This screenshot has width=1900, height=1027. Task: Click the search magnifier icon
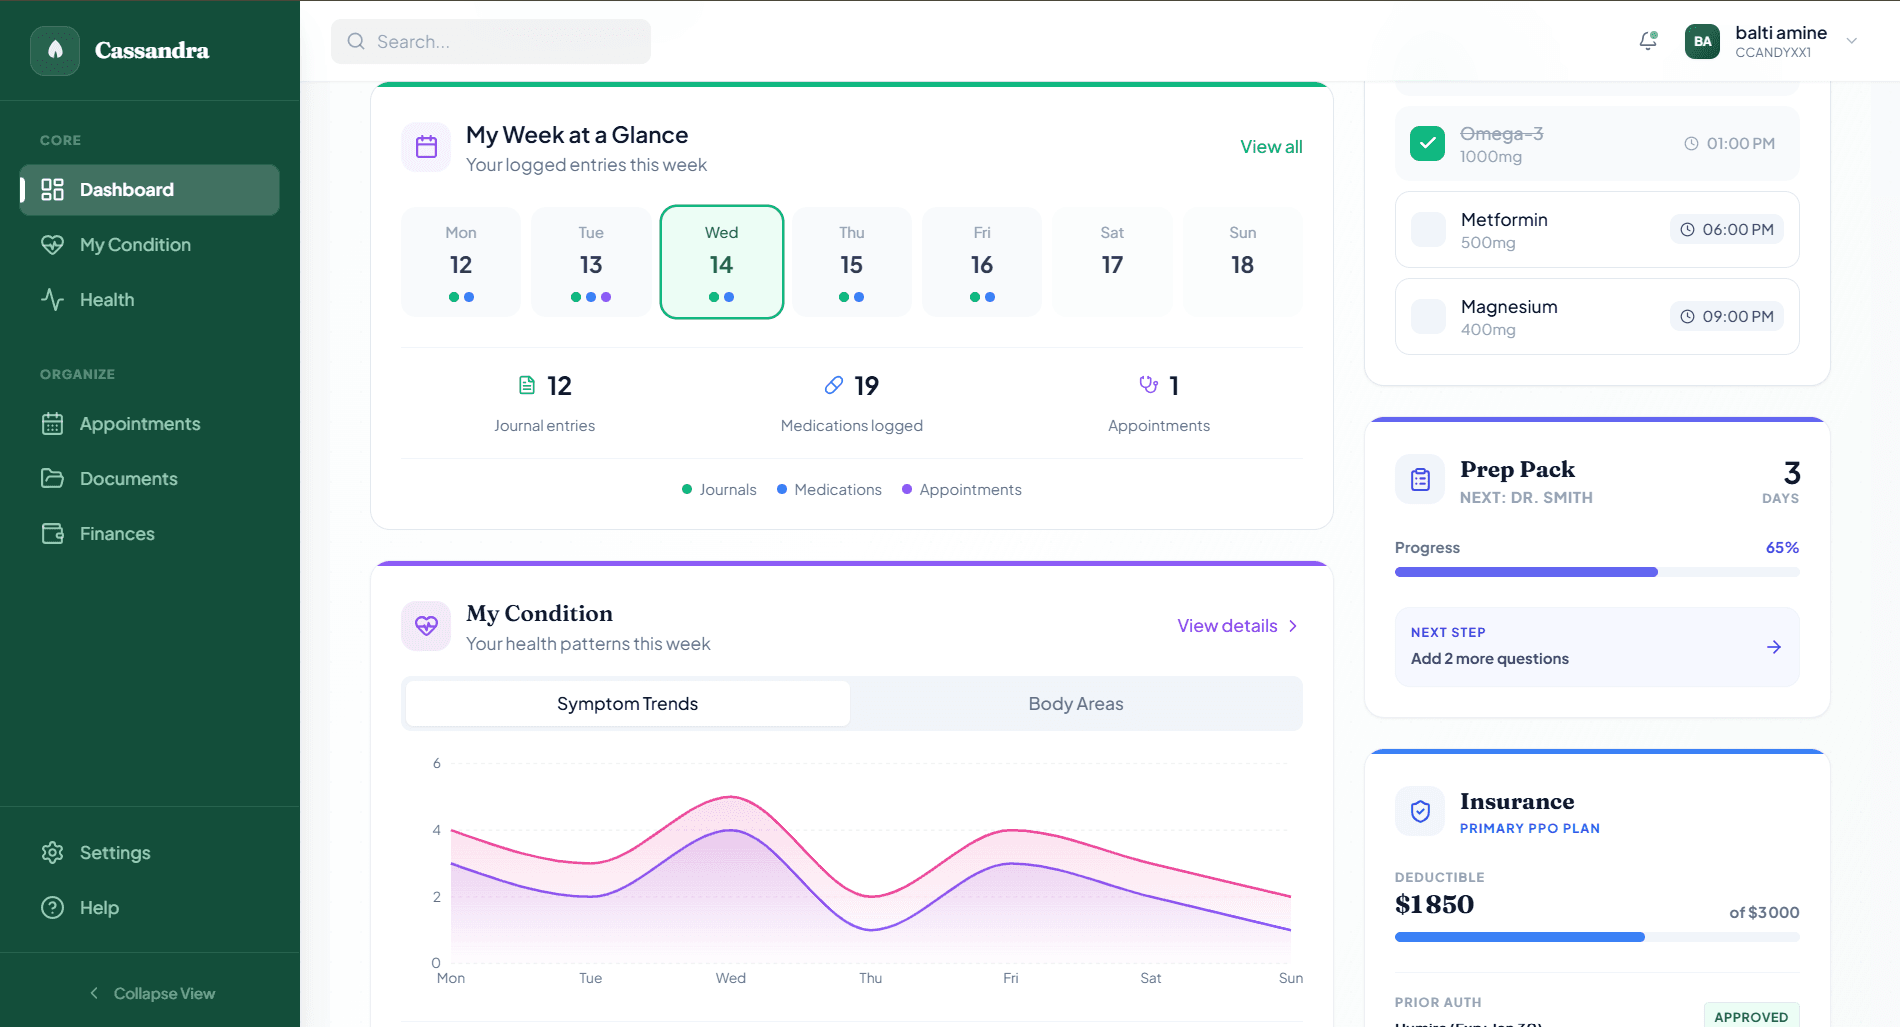point(356,41)
